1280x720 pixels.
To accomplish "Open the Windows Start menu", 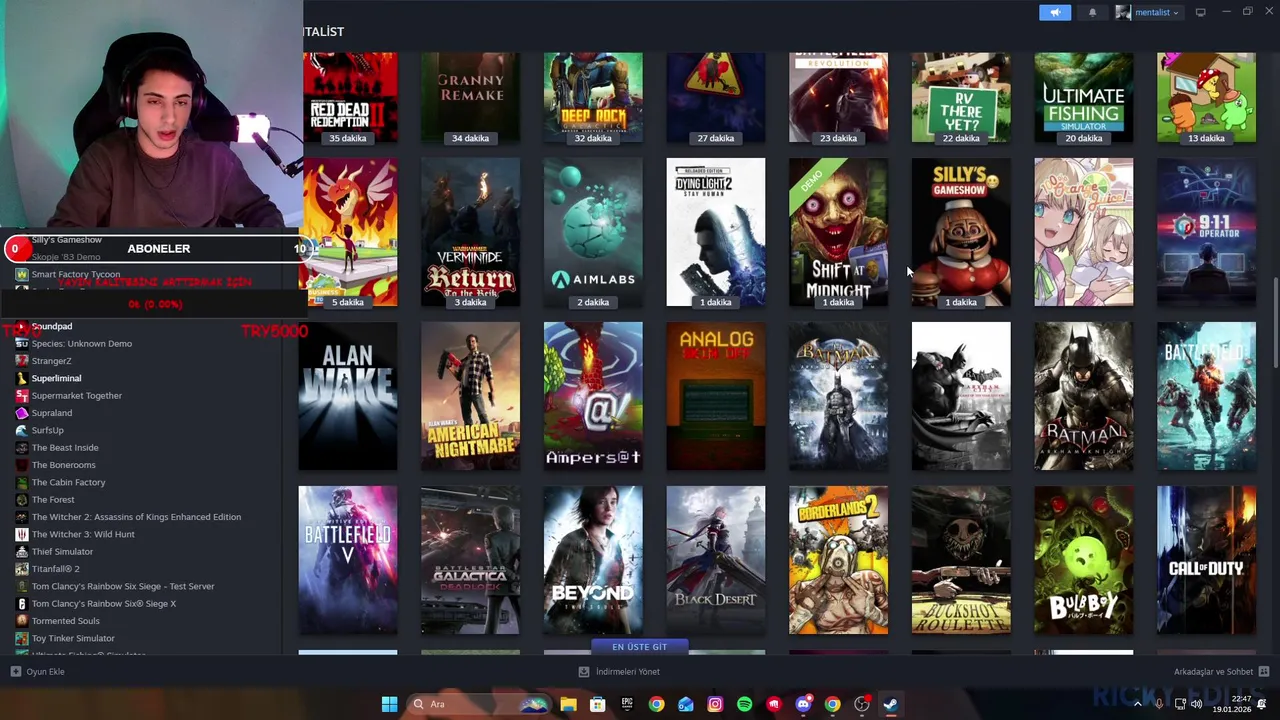I will click(389, 704).
